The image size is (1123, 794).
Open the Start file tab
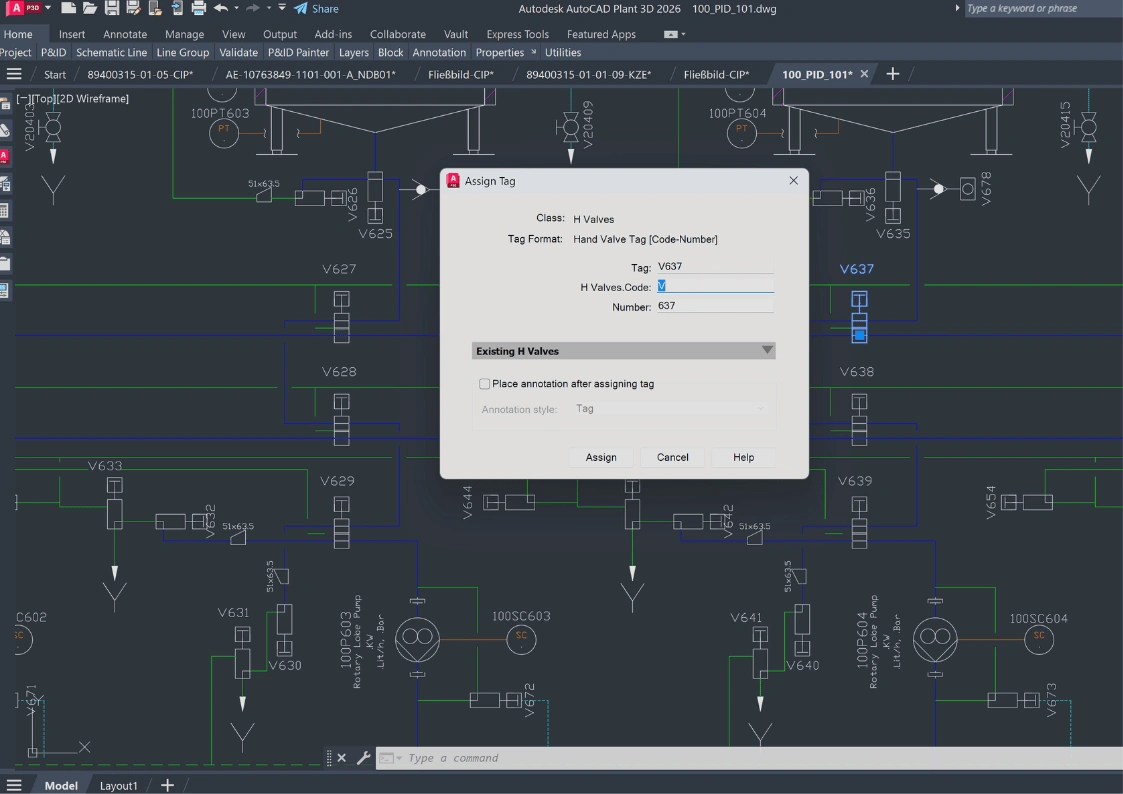54,74
